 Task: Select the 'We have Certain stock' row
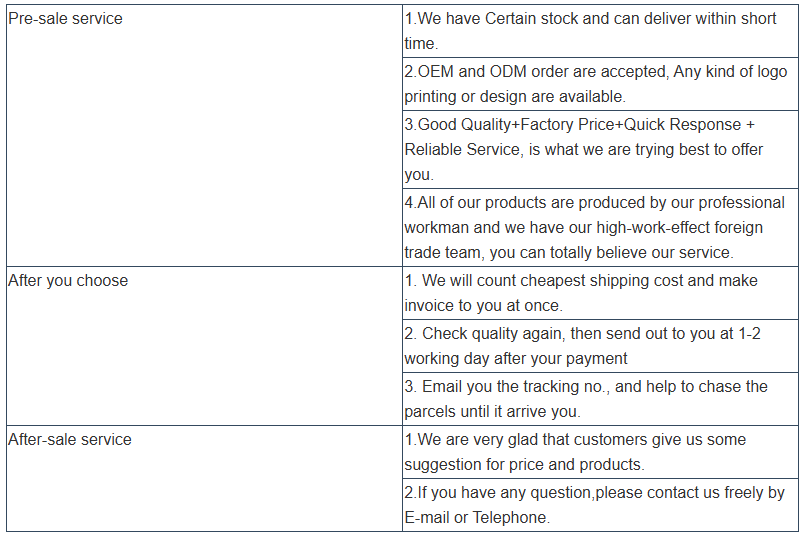pos(600,31)
